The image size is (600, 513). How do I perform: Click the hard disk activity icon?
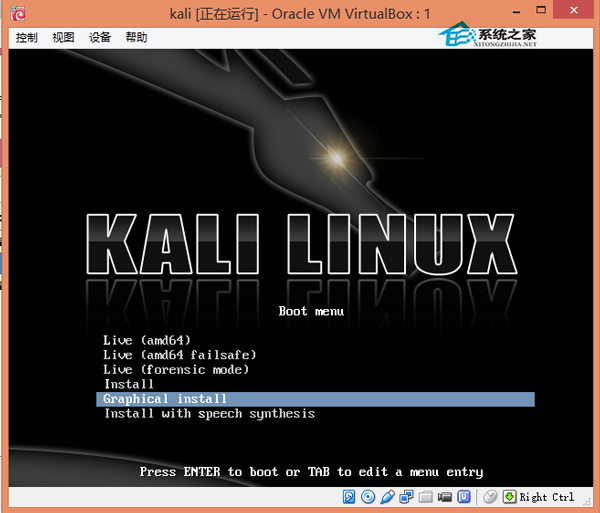(349, 497)
